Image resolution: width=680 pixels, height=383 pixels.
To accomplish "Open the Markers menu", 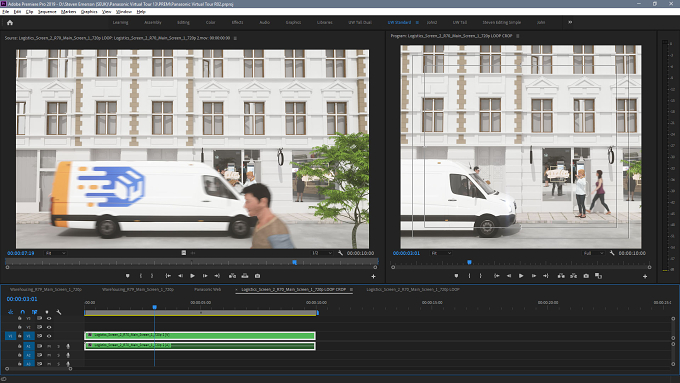I will point(69,12).
